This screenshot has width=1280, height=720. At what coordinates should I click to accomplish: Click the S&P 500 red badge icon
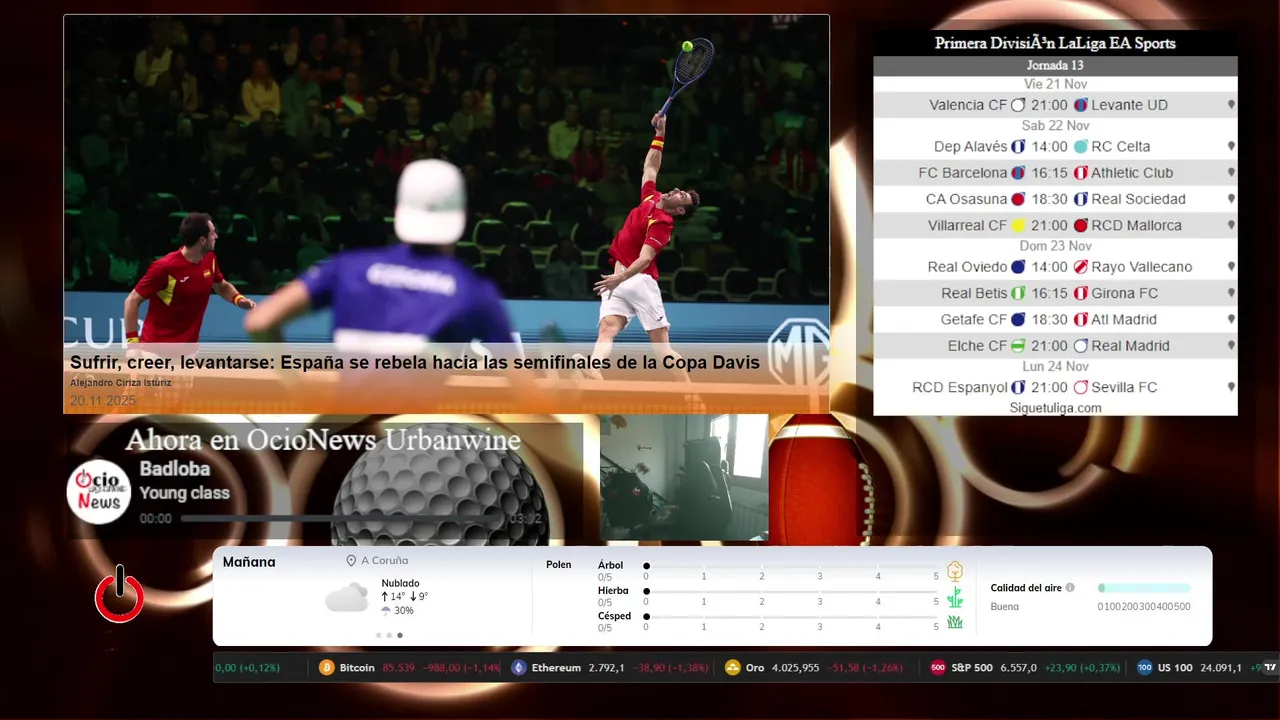937,668
